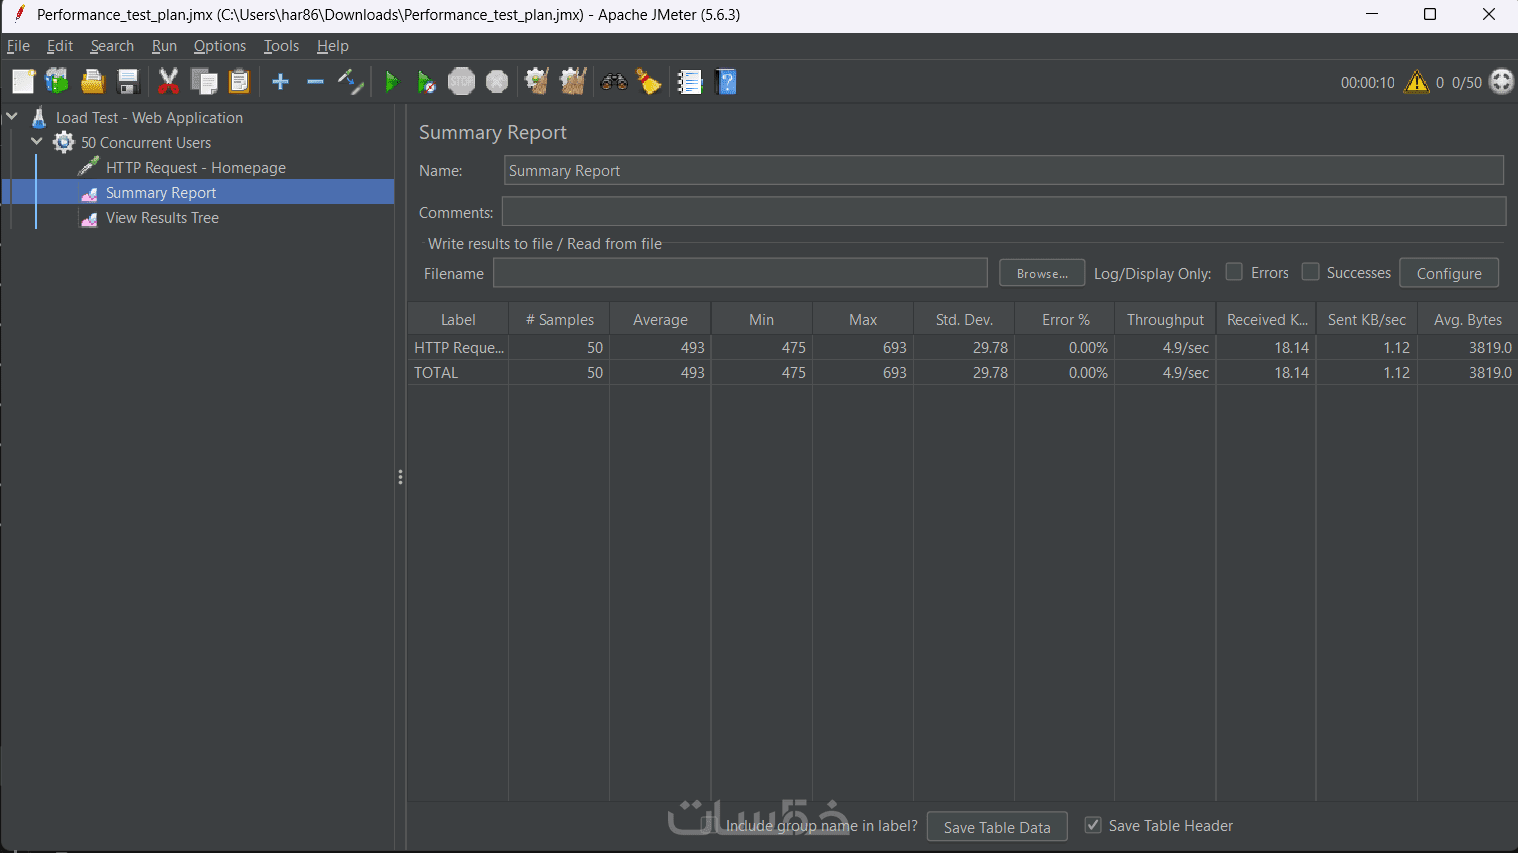Expand all tree nodes with plus icon
The height and width of the screenshot is (853, 1518).
coord(280,82)
